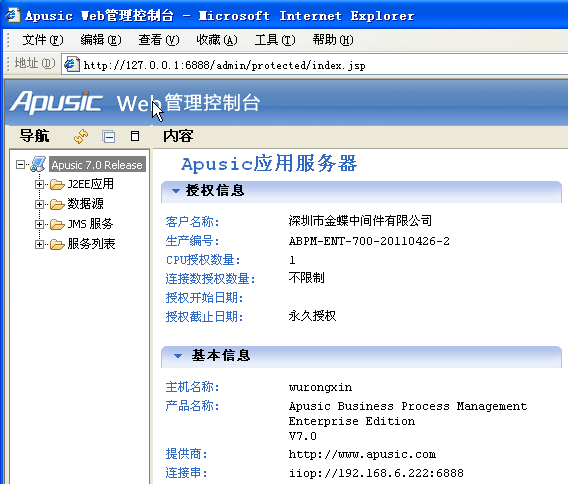
Task: Click the maximize panel icon beside 导航
Action: point(135,136)
